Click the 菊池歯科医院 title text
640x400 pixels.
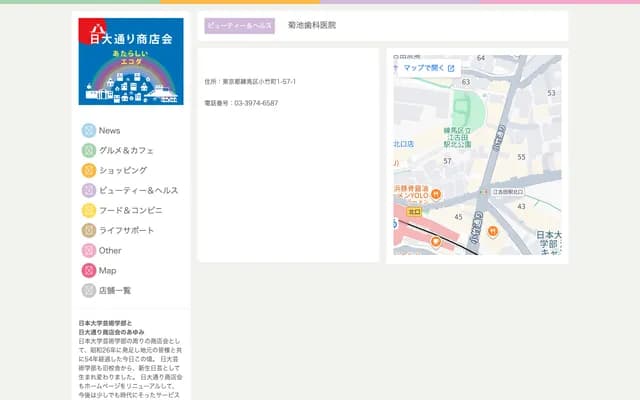[x=312, y=25]
